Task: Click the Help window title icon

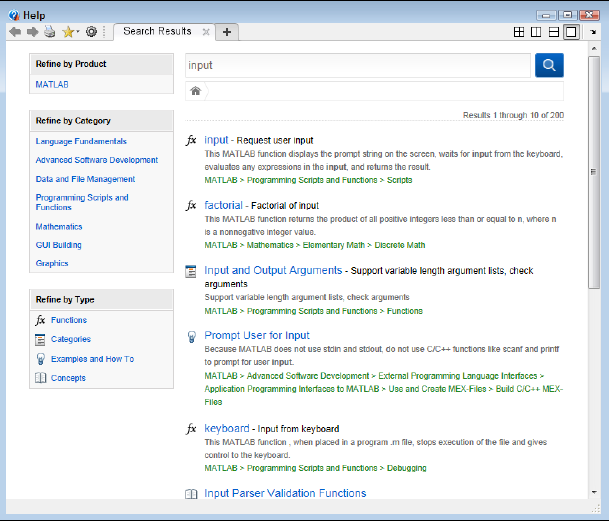Action: [14, 15]
